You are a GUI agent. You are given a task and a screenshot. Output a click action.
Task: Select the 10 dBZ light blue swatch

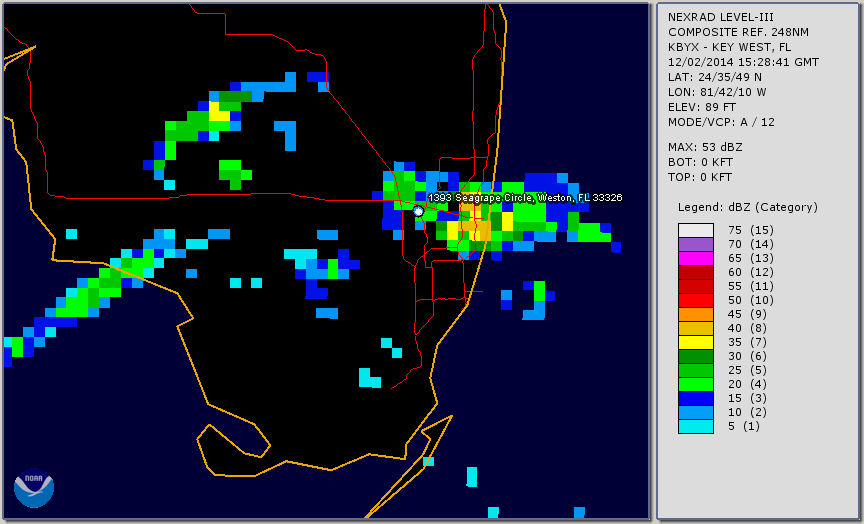click(x=695, y=413)
